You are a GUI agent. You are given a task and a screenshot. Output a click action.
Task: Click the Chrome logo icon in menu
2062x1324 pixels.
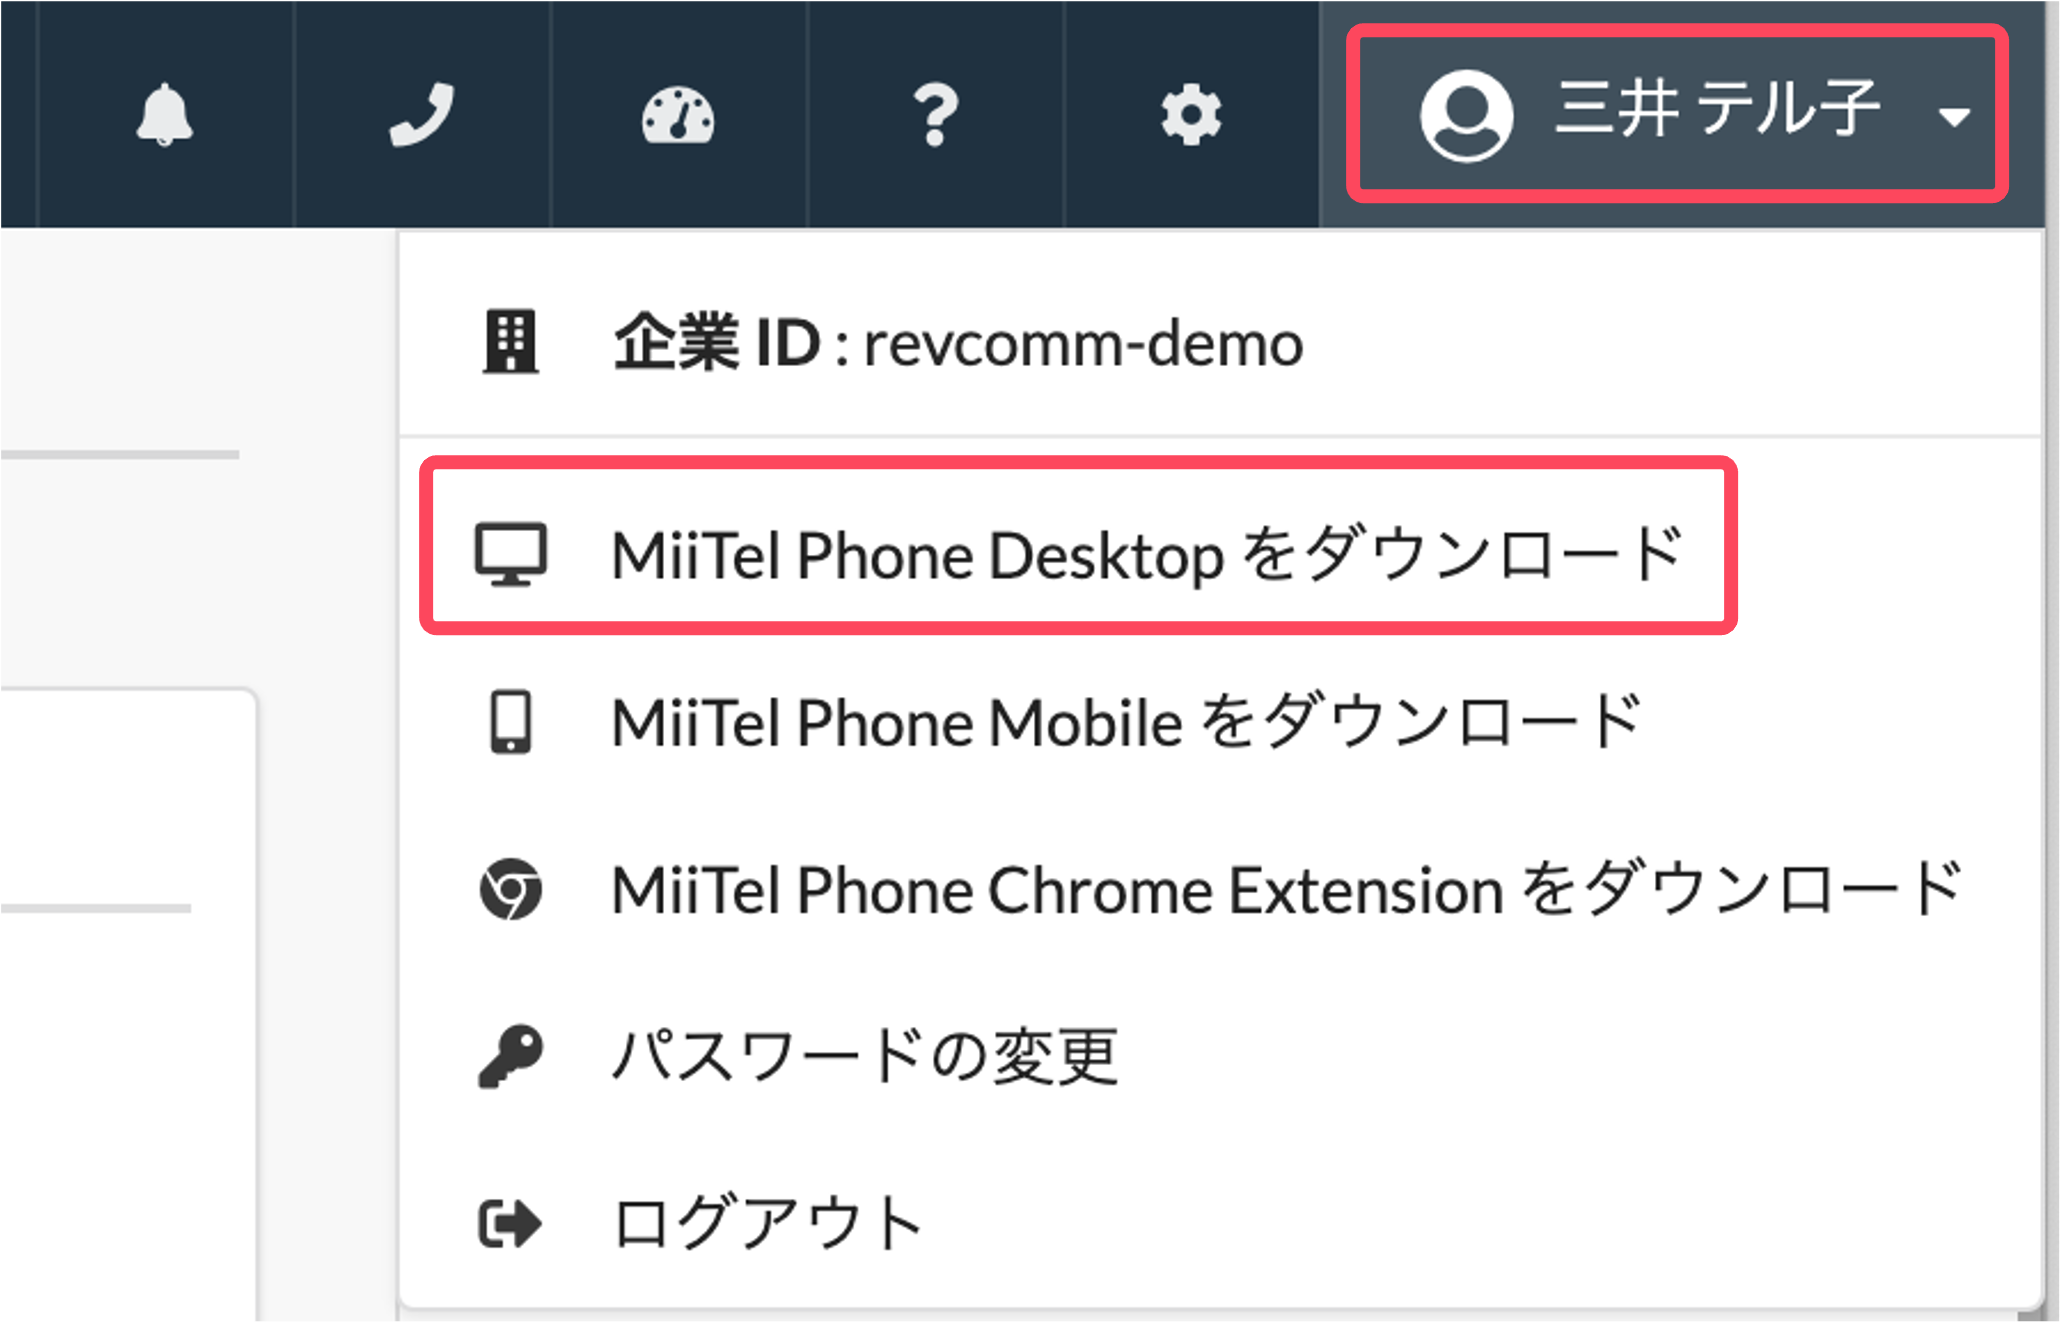[511, 889]
